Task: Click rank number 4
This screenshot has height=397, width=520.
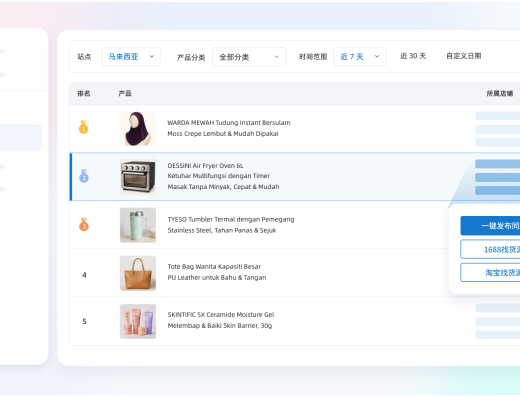Action: click(84, 275)
